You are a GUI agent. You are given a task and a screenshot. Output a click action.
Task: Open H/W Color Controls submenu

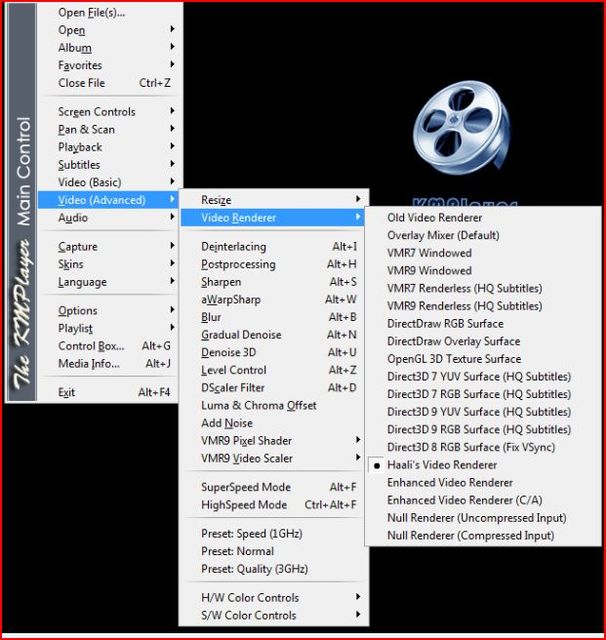273,598
